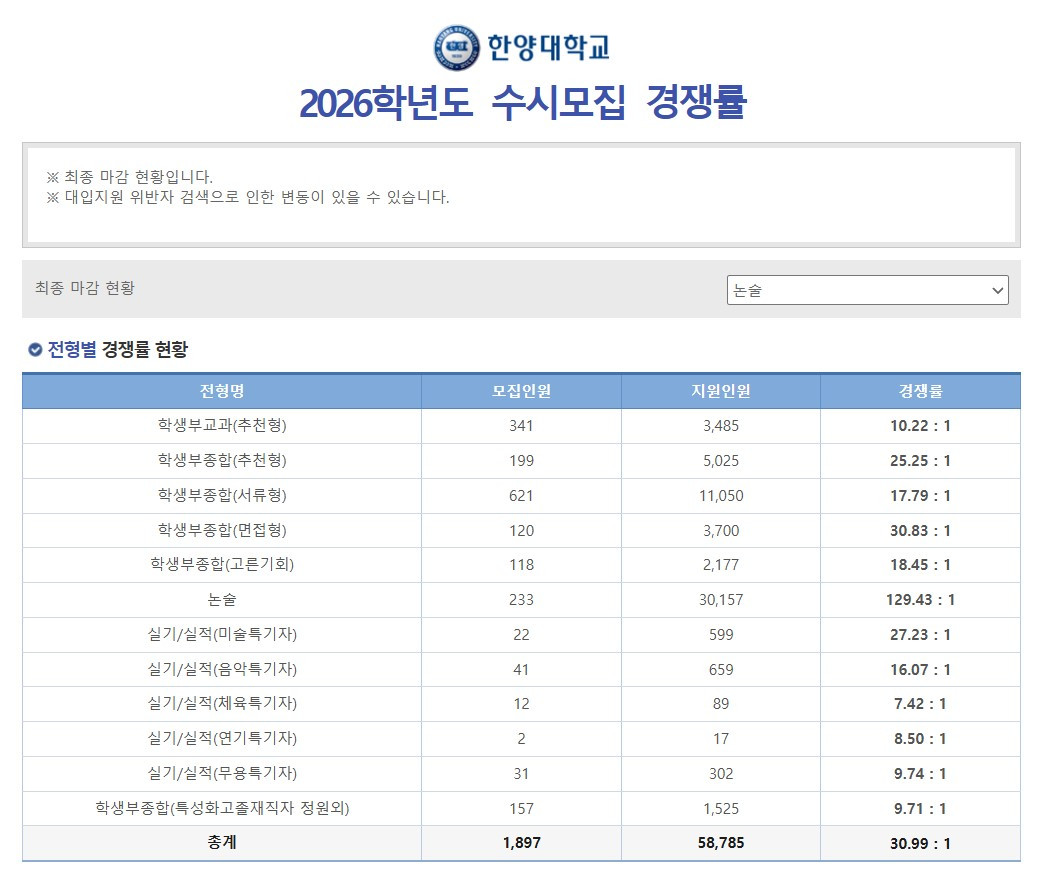
Task: Click the 30.83 : 1 ratio cell
Action: click(x=921, y=531)
